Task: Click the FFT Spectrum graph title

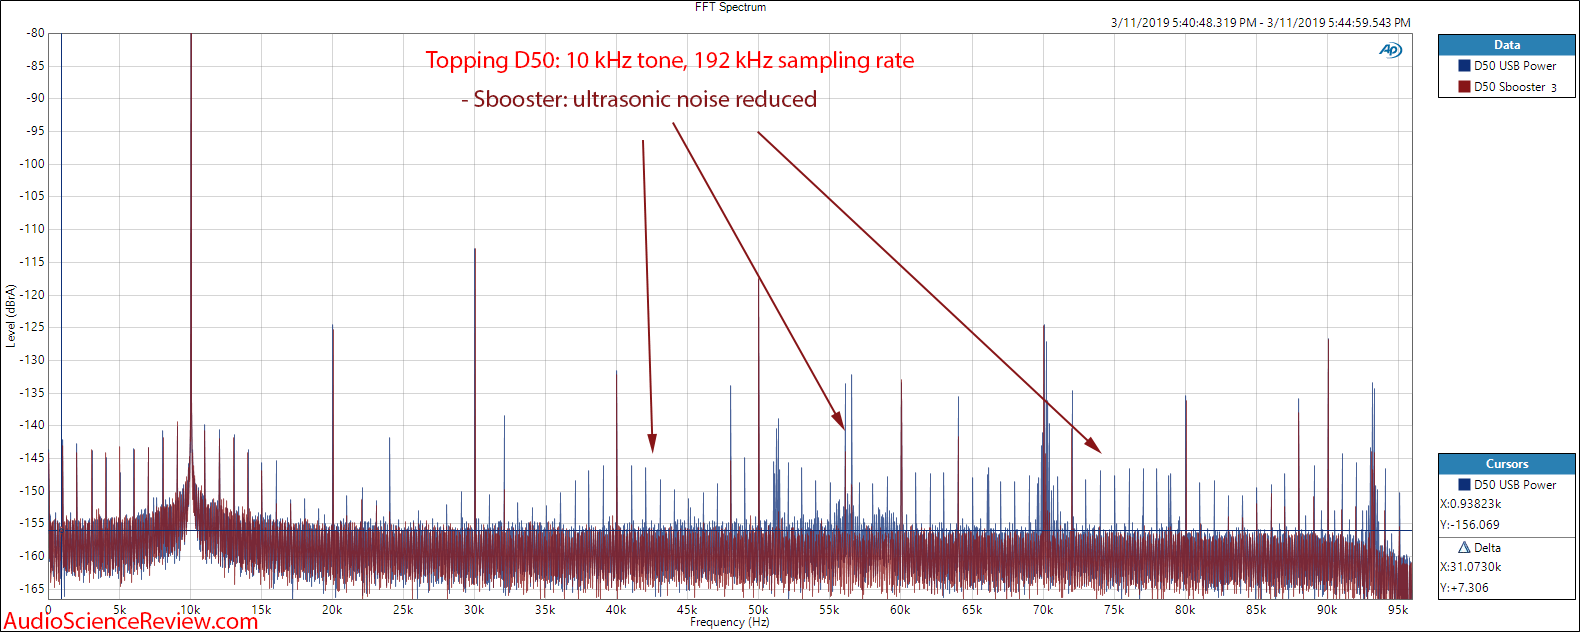Action: point(730,7)
